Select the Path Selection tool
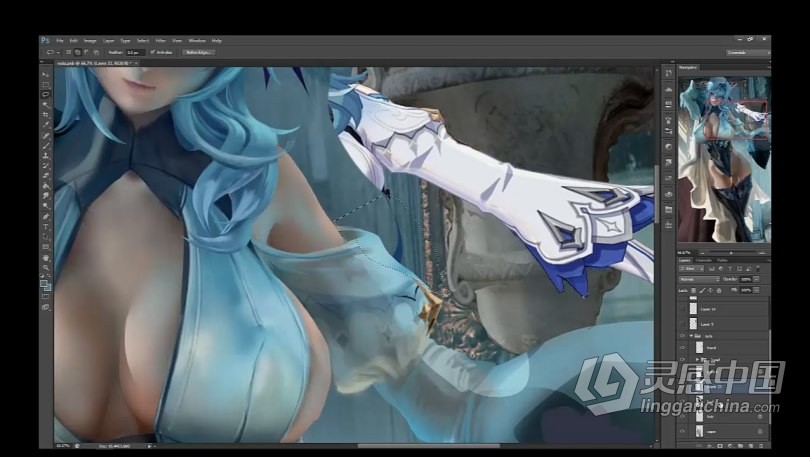Viewport: 810px width, 457px height. 45,237
